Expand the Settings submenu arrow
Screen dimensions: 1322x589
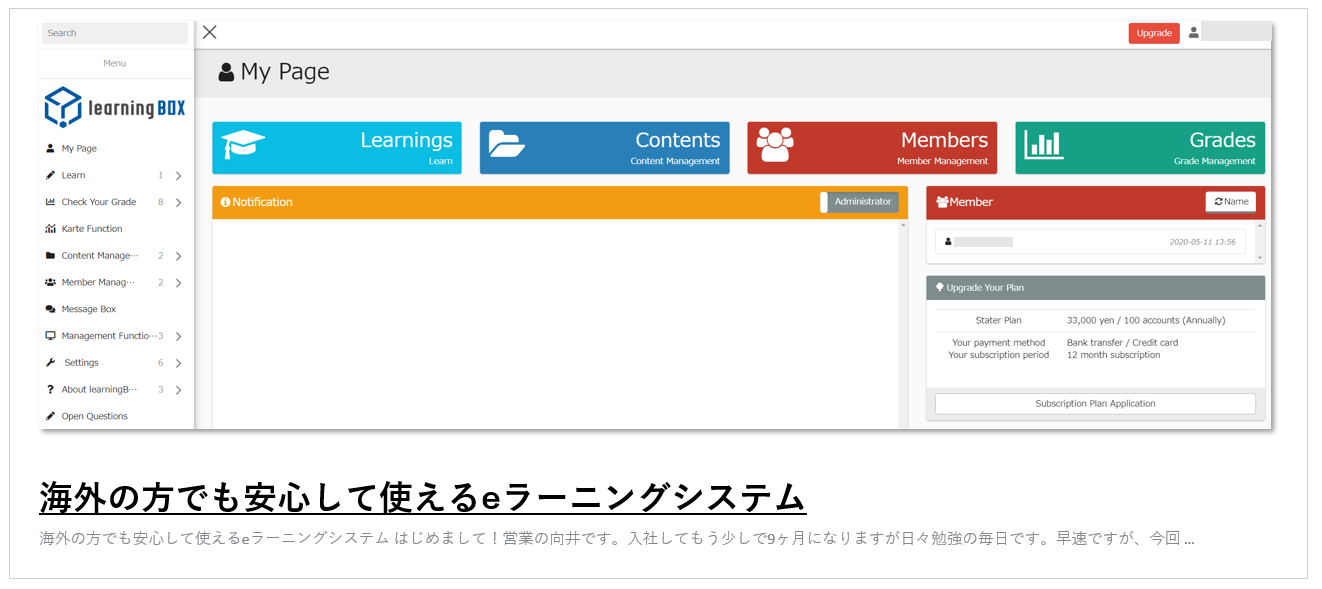coord(178,363)
